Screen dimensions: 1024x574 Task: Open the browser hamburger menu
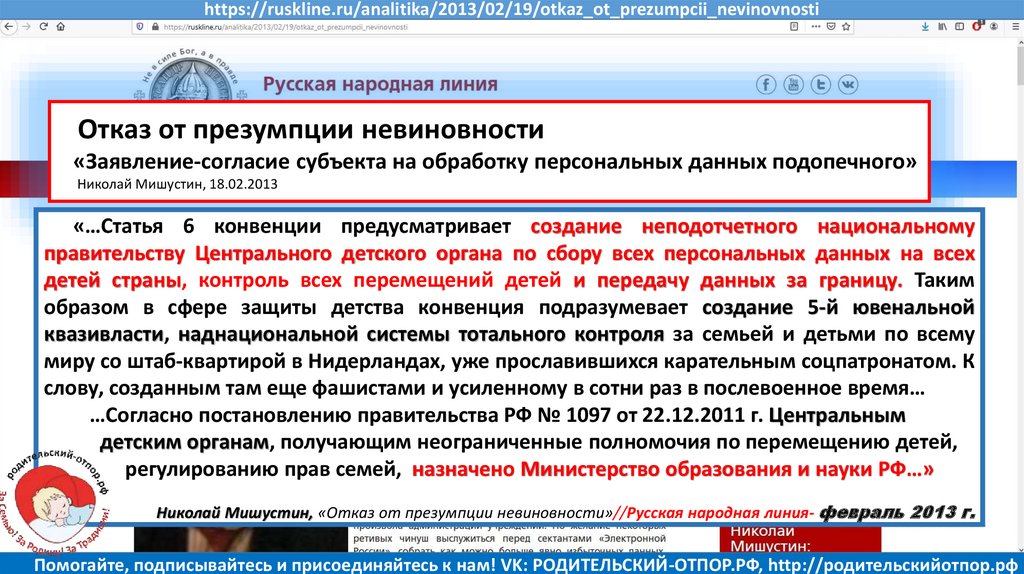coord(1016,27)
